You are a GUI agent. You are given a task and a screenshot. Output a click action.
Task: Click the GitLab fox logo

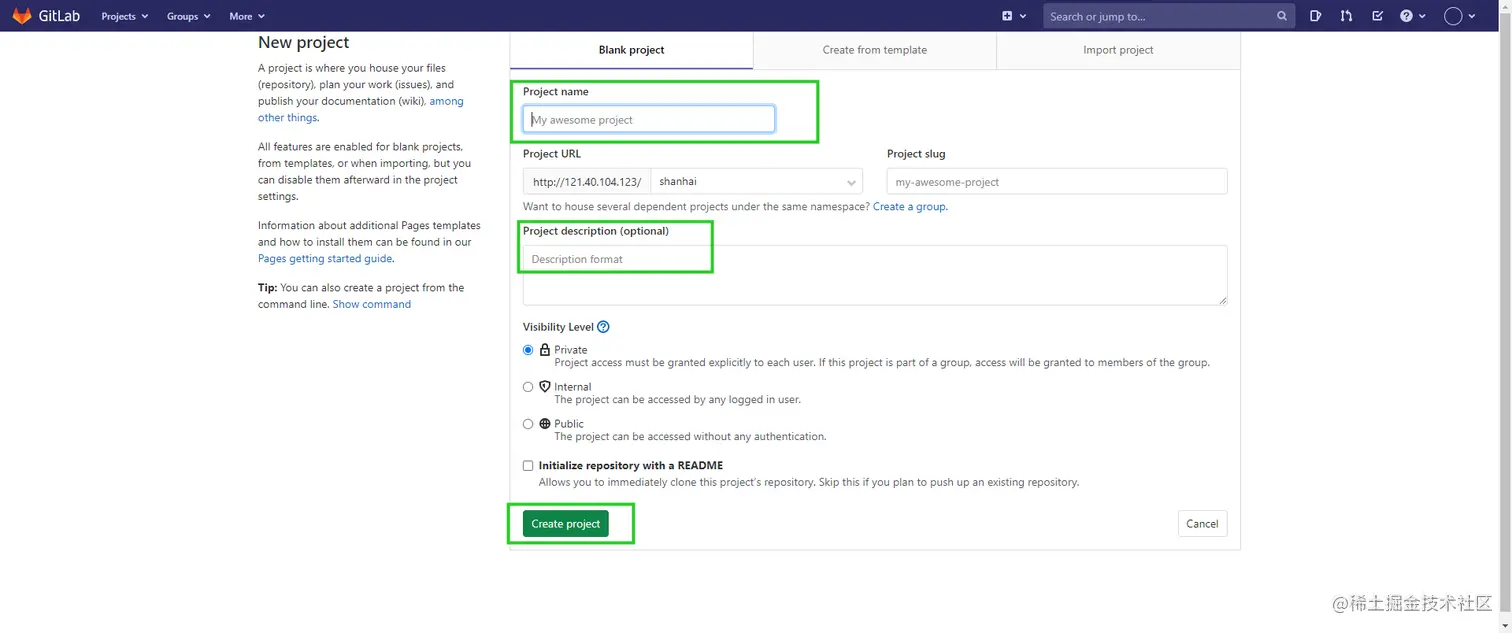coord(22,16)
